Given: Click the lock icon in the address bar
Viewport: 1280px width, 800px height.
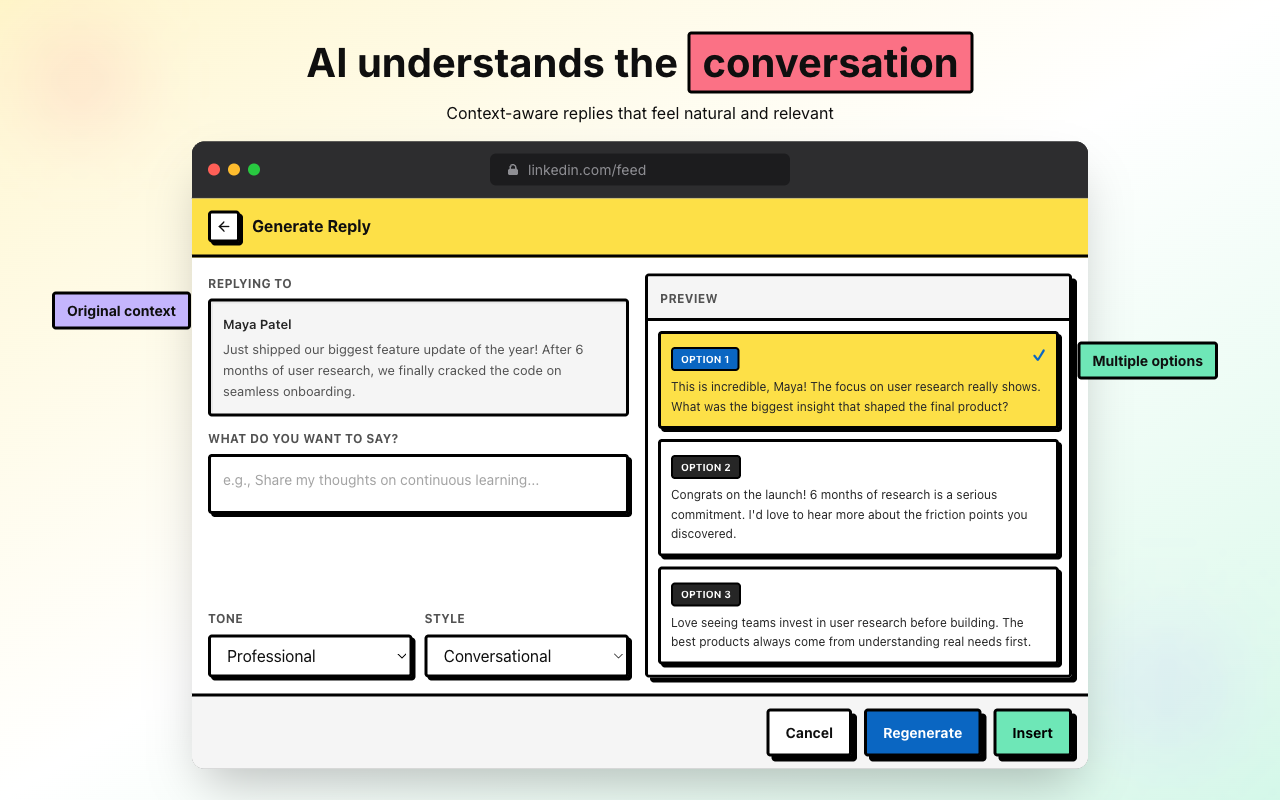Looking at the screenshot, I should tap(512, 169).
